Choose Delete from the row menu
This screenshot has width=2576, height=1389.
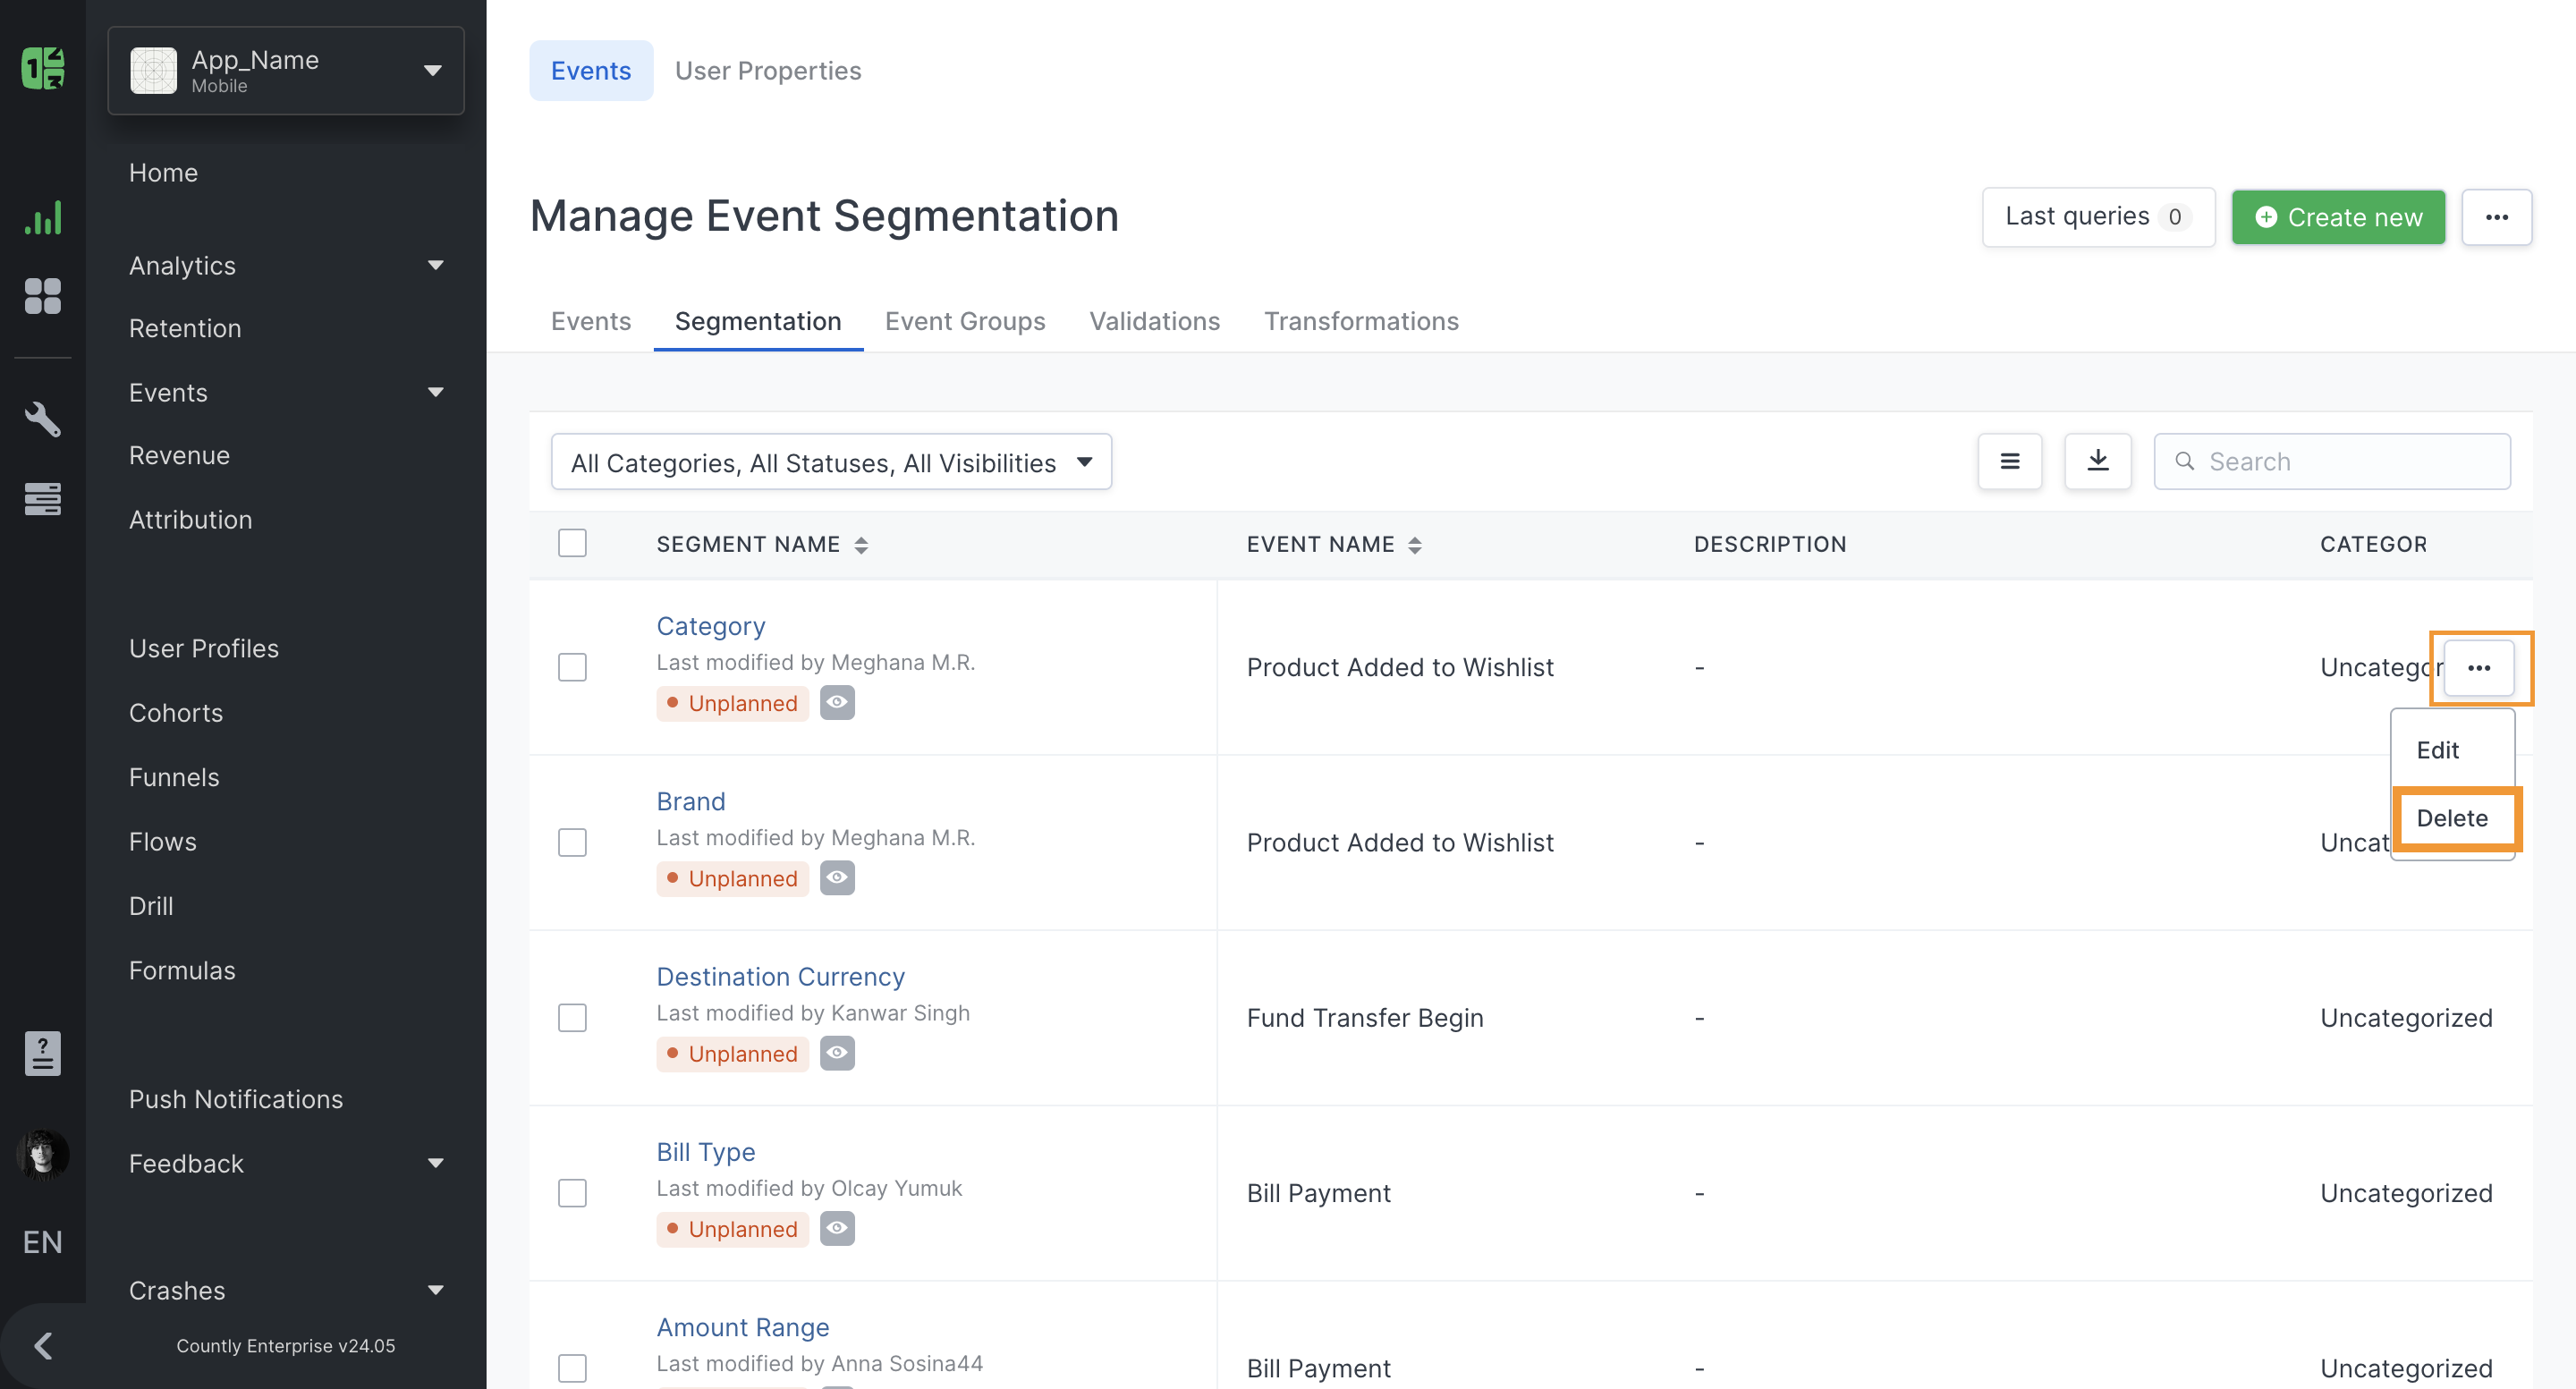[x=2452, y=818]
